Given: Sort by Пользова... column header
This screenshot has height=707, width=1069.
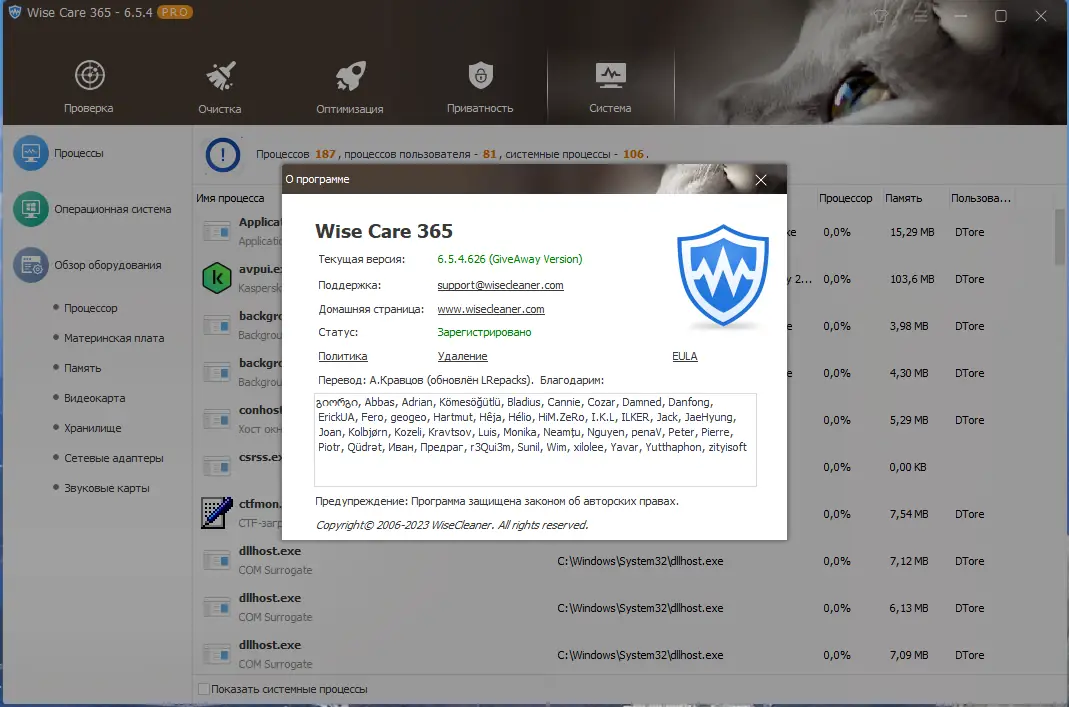Looking at the screenshot, I should point(980,198).
